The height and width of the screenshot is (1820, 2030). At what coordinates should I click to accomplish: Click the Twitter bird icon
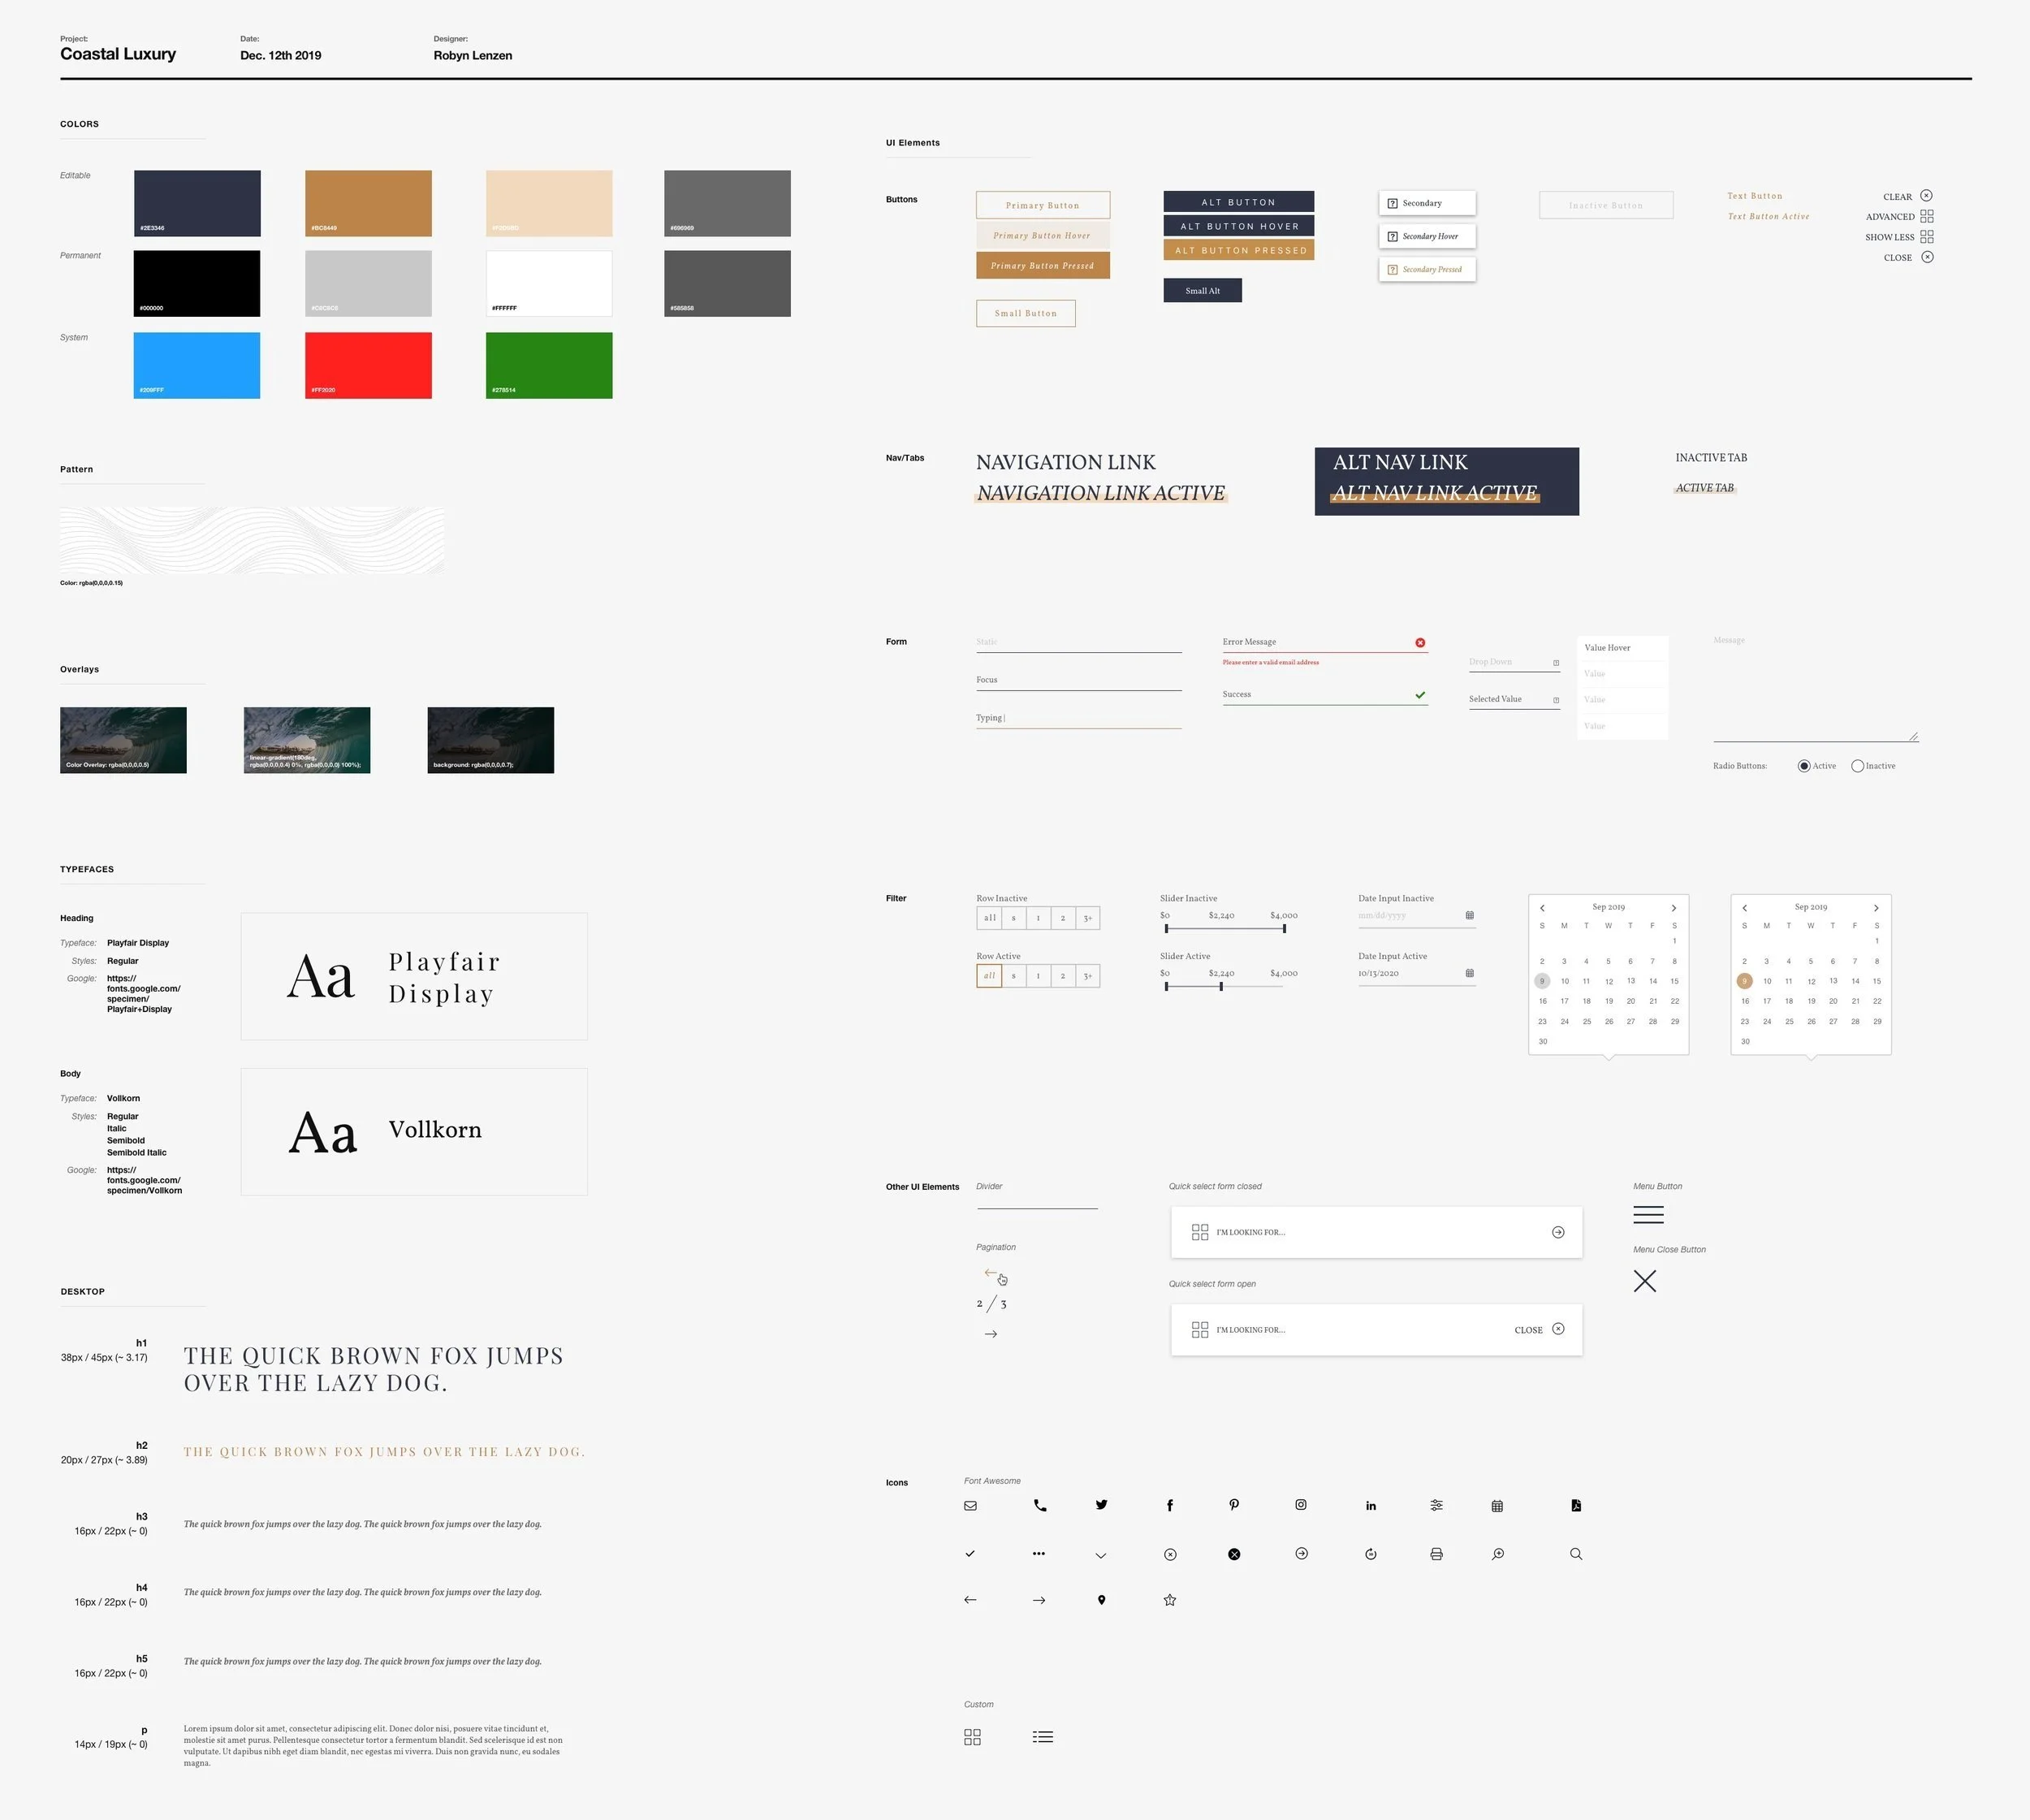(1101, 1505)
